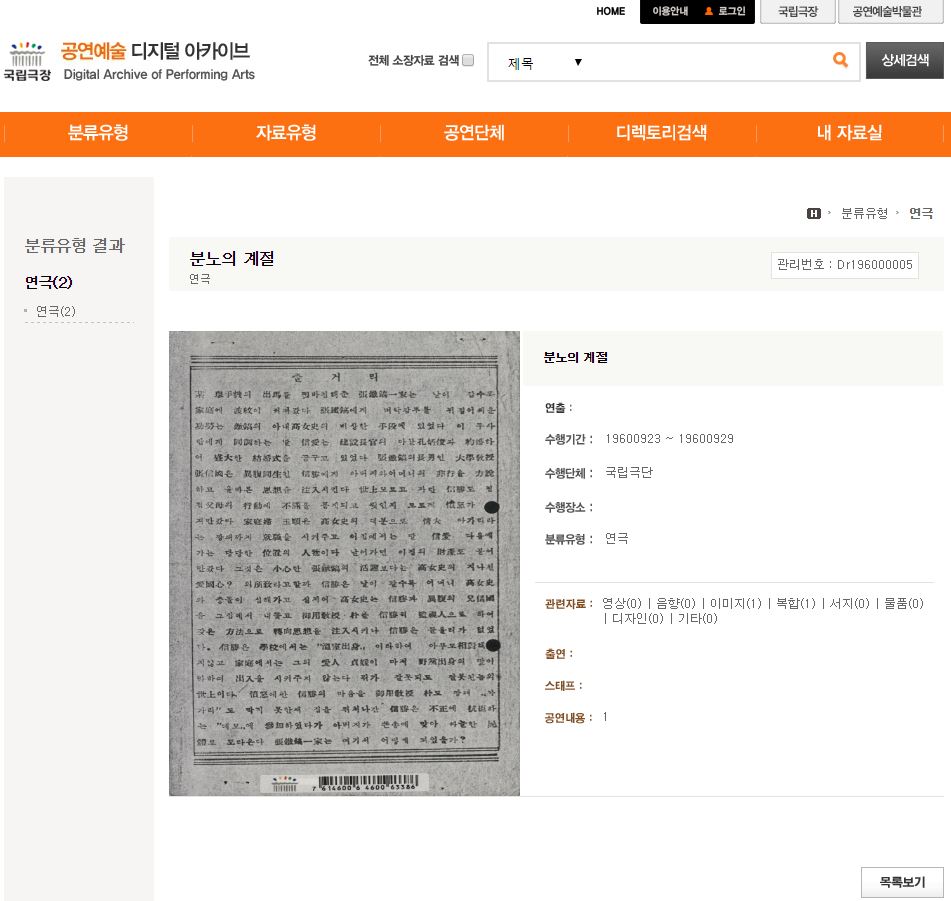Open the 제목 search field dropdown
The image size is (951, 901).
pos(545,63)
